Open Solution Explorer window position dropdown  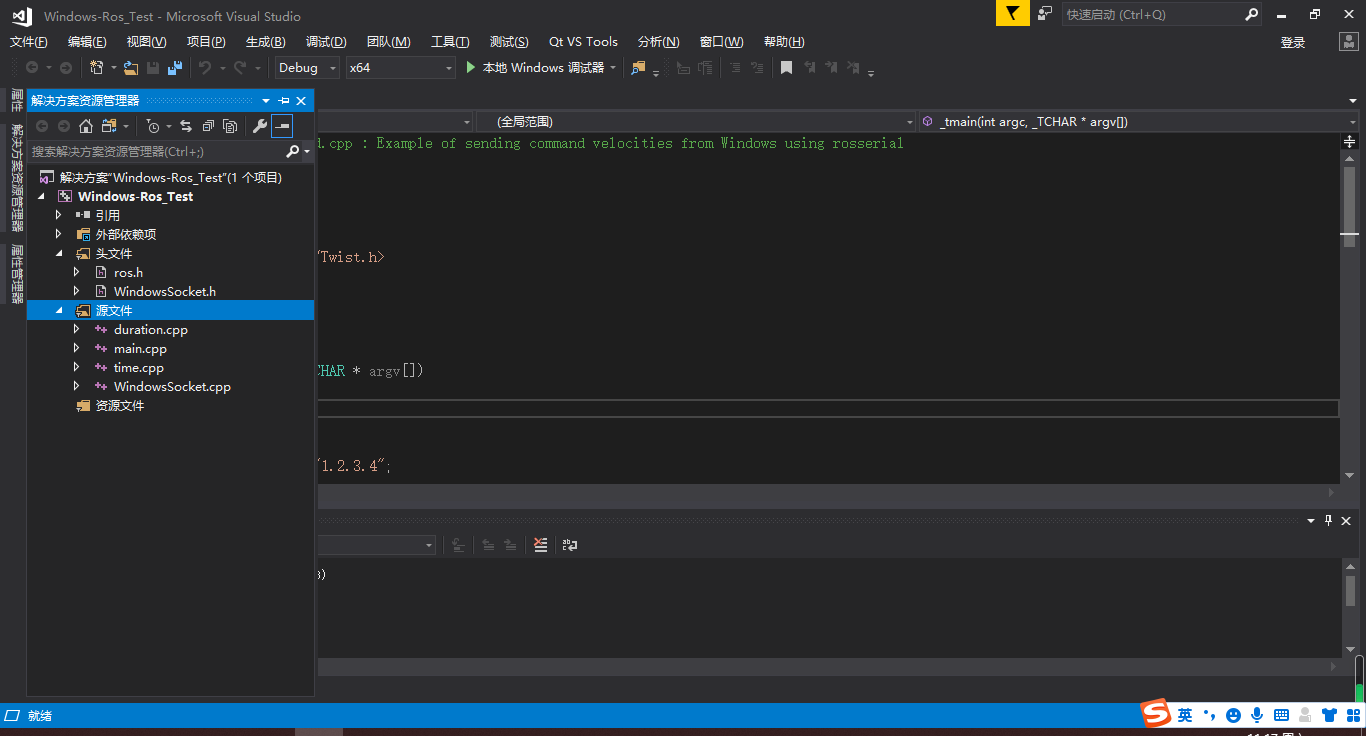click(x=266, y=101)
